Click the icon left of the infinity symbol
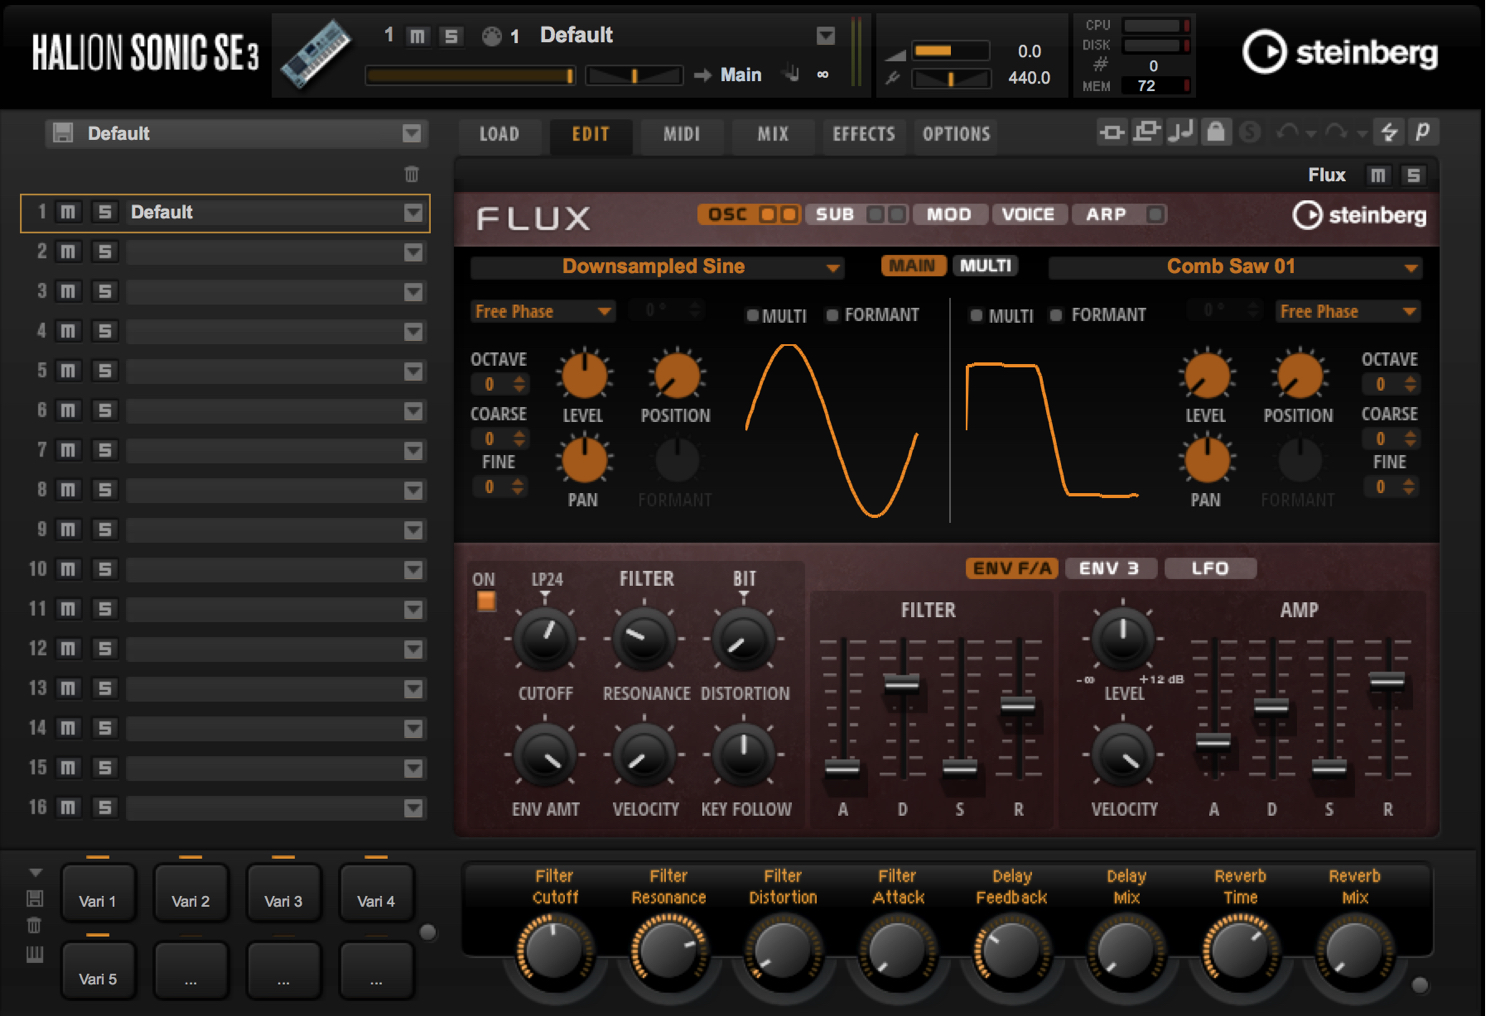1486x1016 pixels. click(x=791, y=74)
